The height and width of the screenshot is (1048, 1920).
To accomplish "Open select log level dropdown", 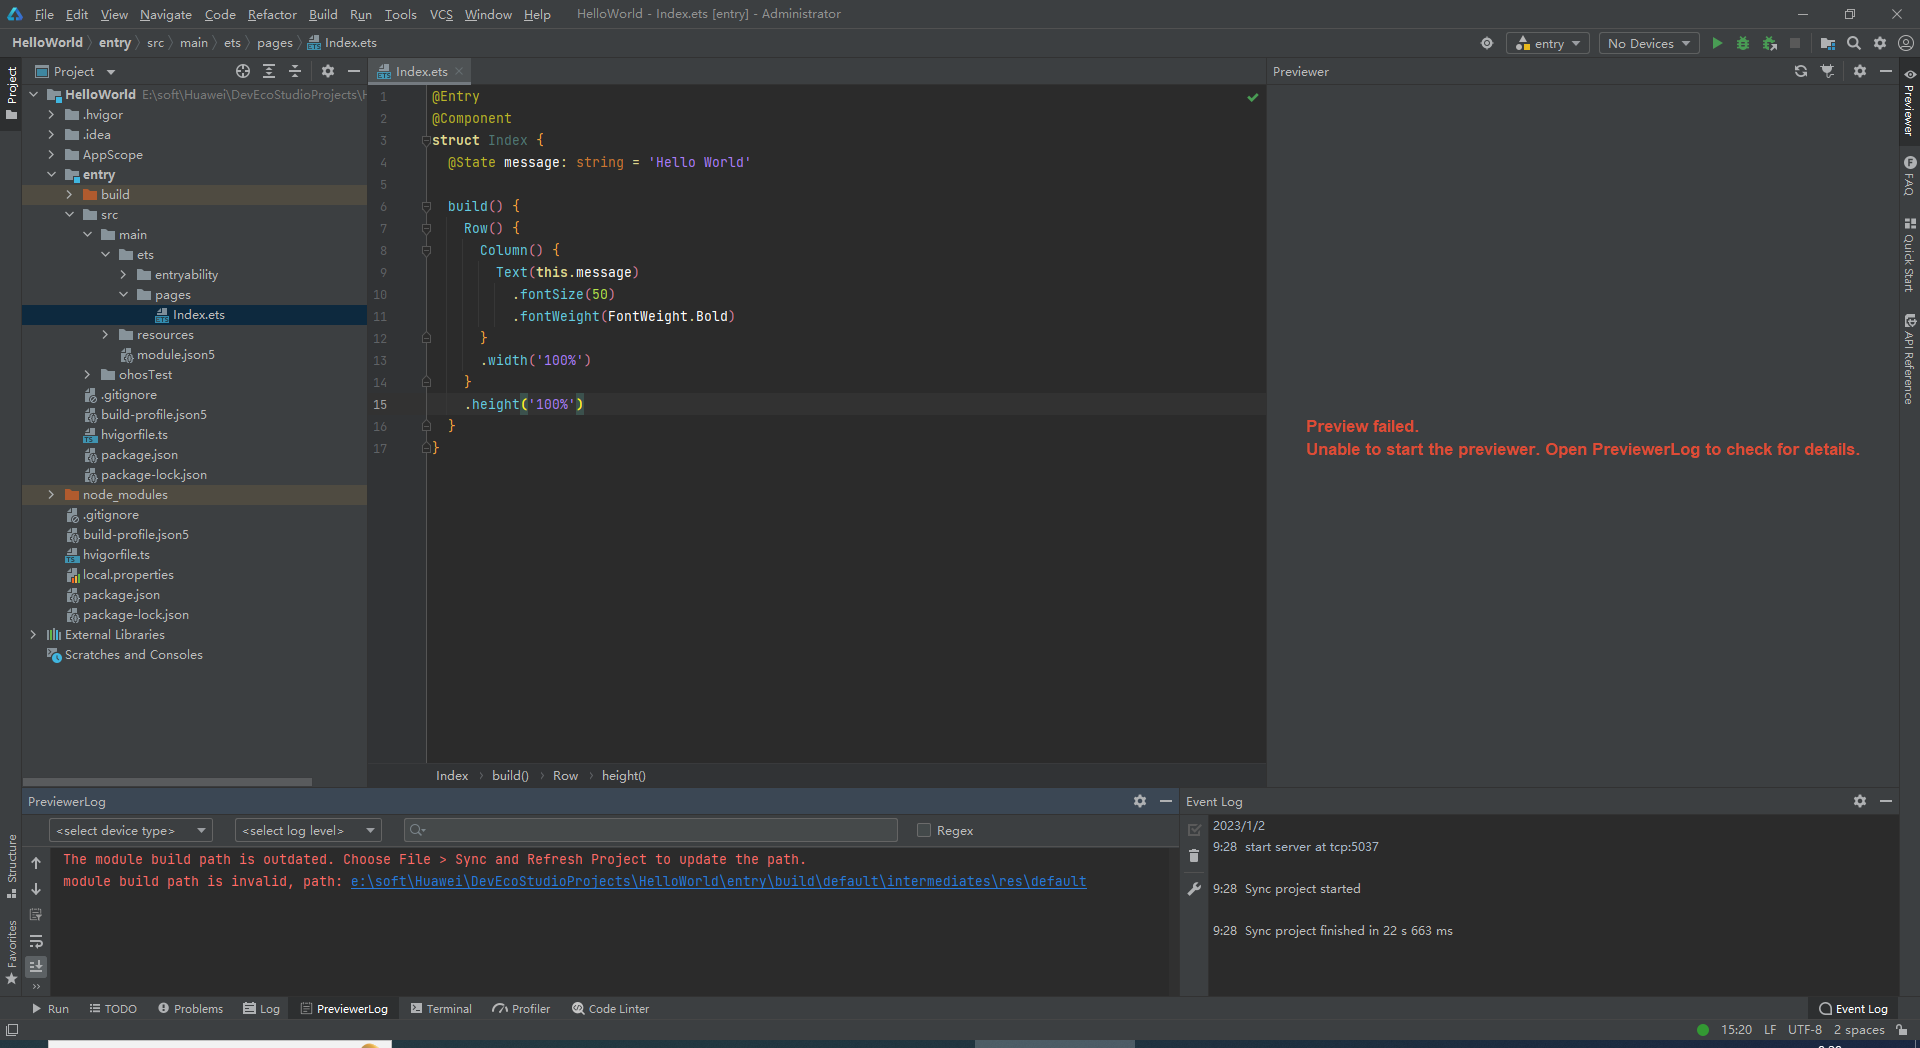I will (308, 830).
